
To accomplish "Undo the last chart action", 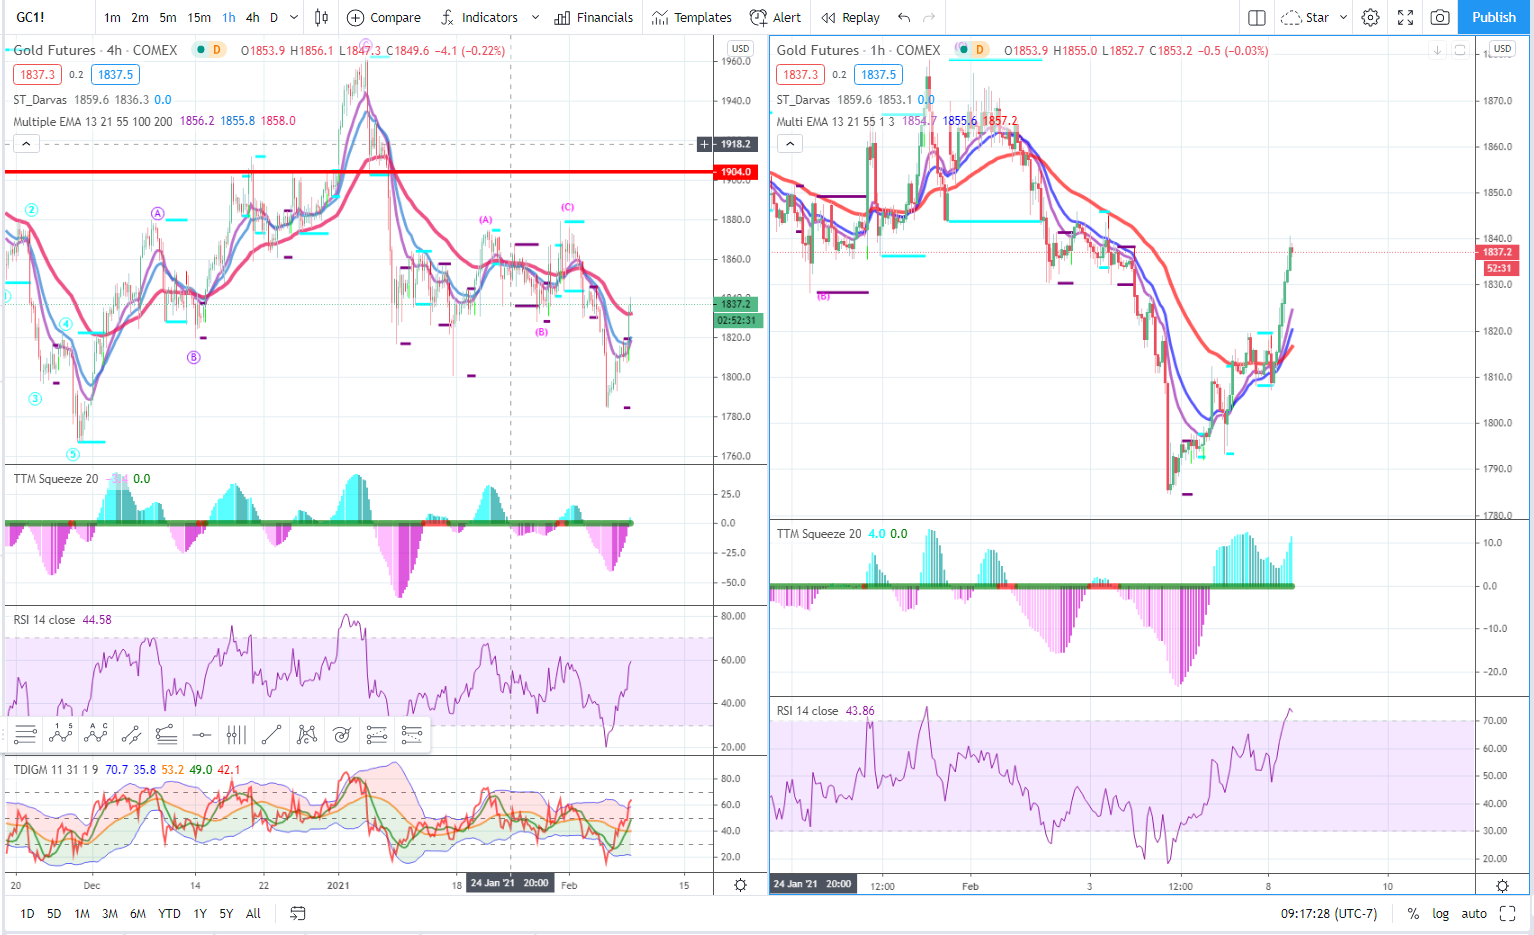I will [904, 17].
